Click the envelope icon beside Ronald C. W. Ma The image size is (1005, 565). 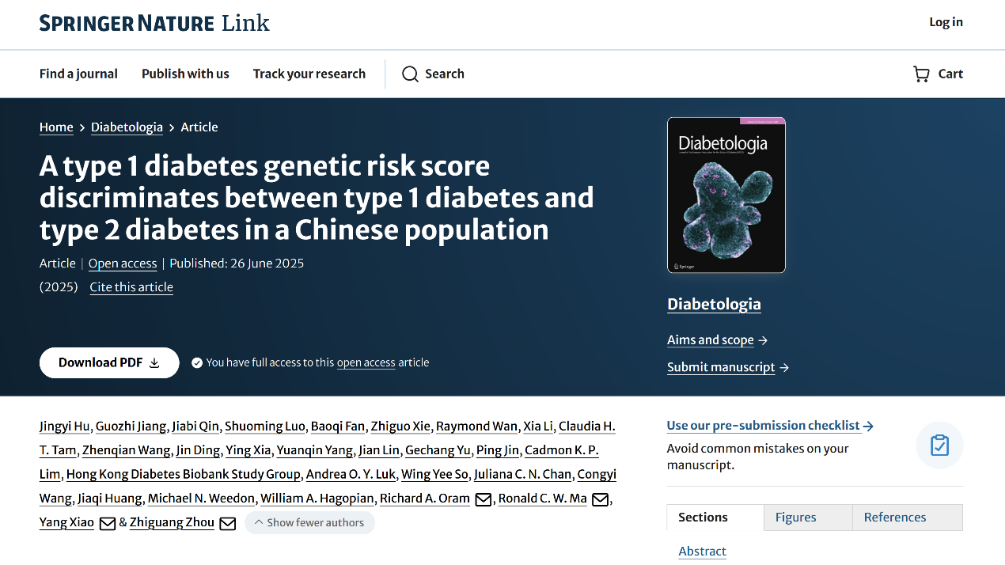600,499
